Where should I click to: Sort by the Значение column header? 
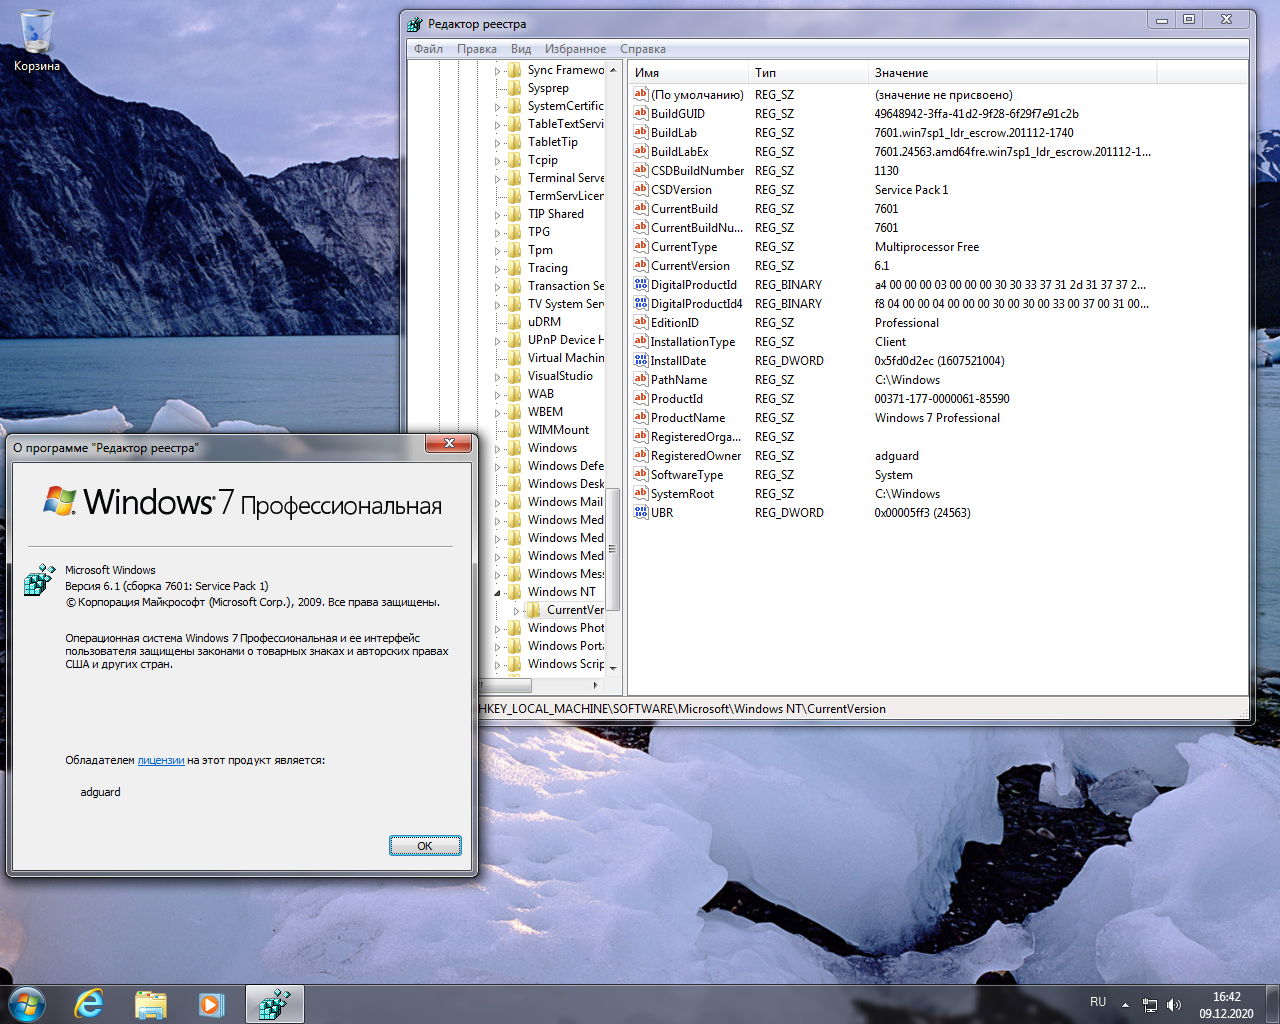[x=1013, y=73]
